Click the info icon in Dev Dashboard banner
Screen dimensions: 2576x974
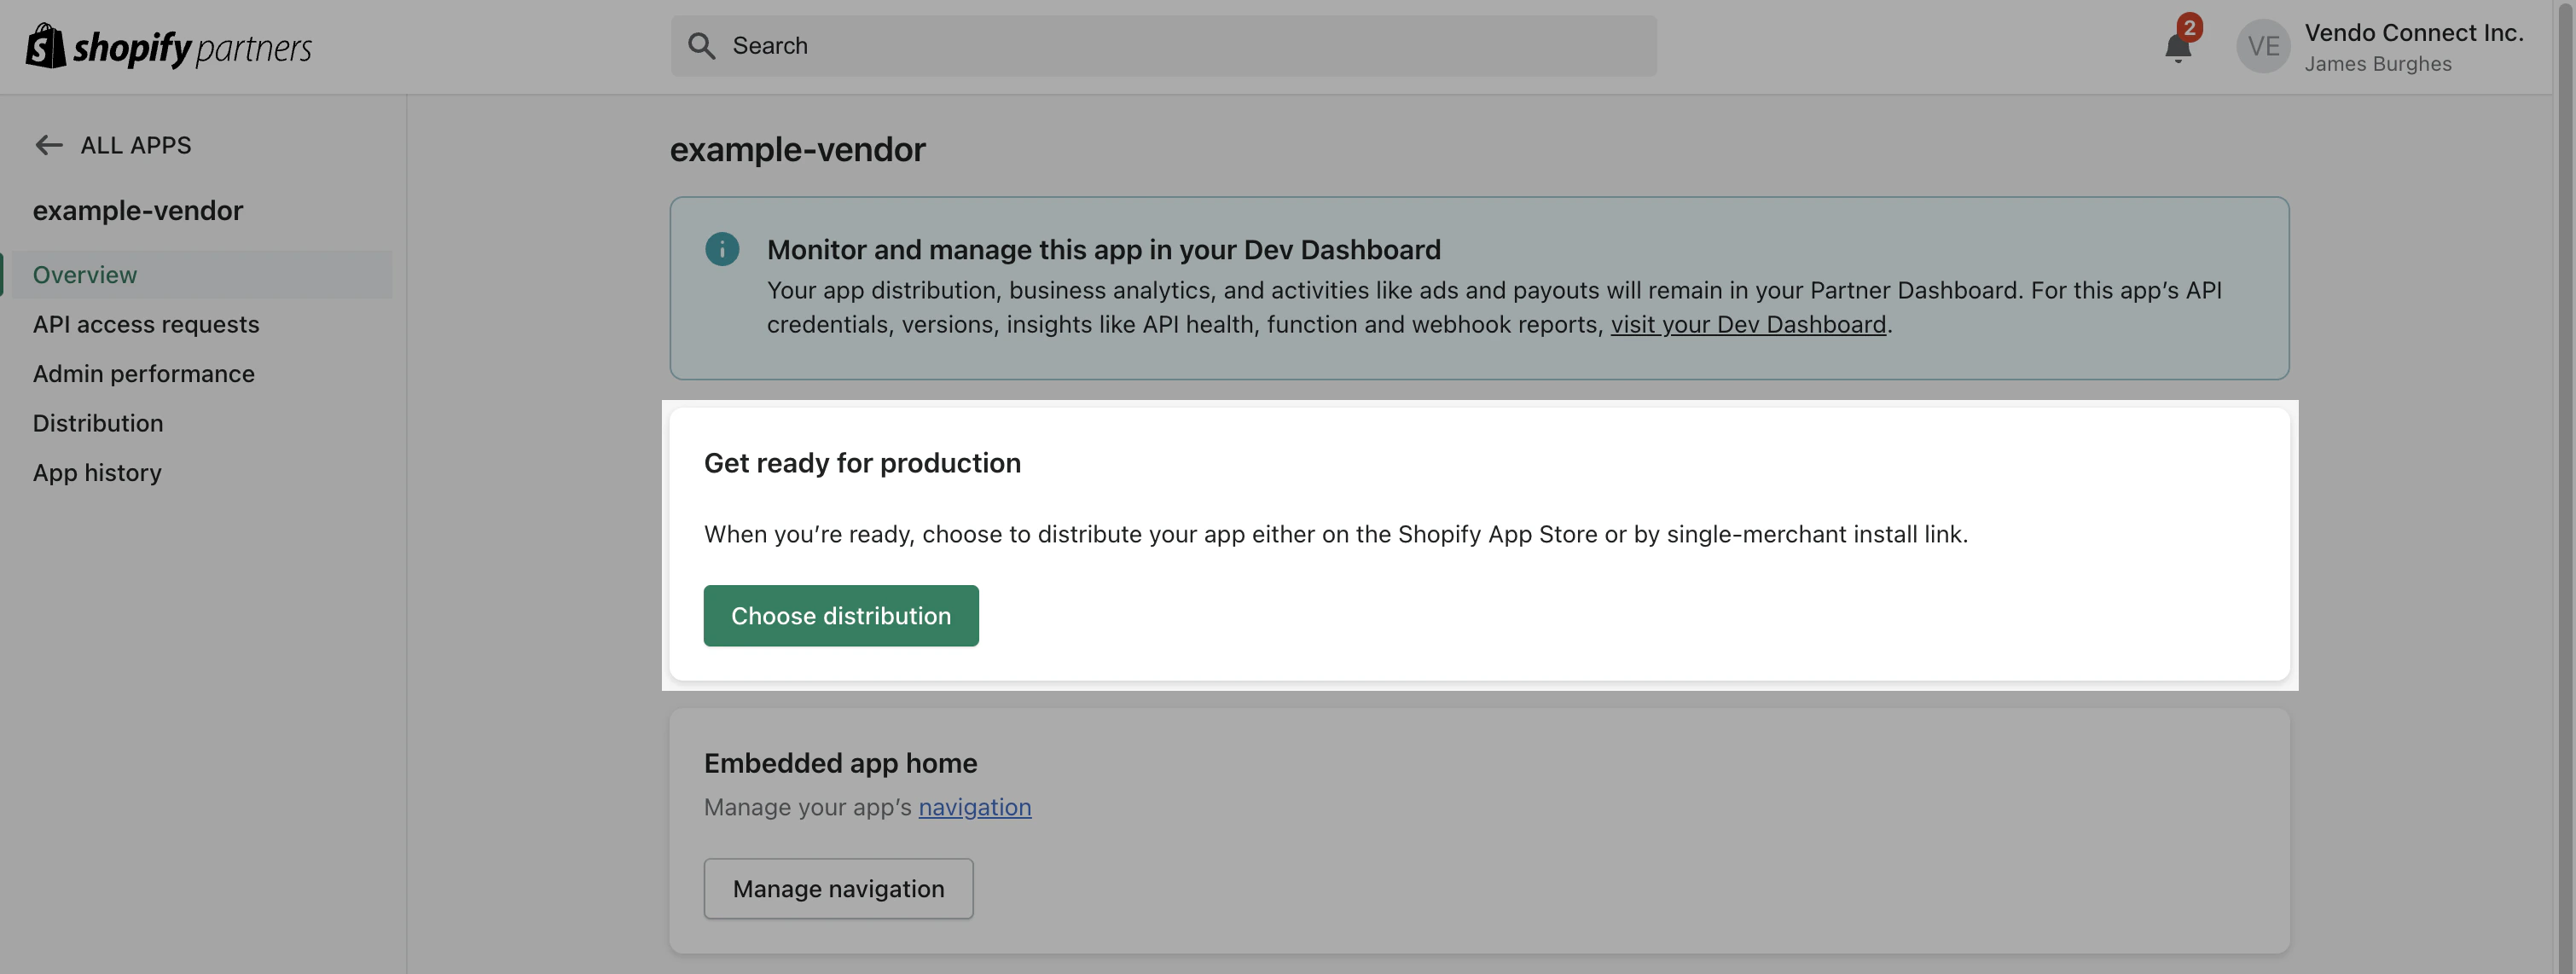(x=722, y=249)
